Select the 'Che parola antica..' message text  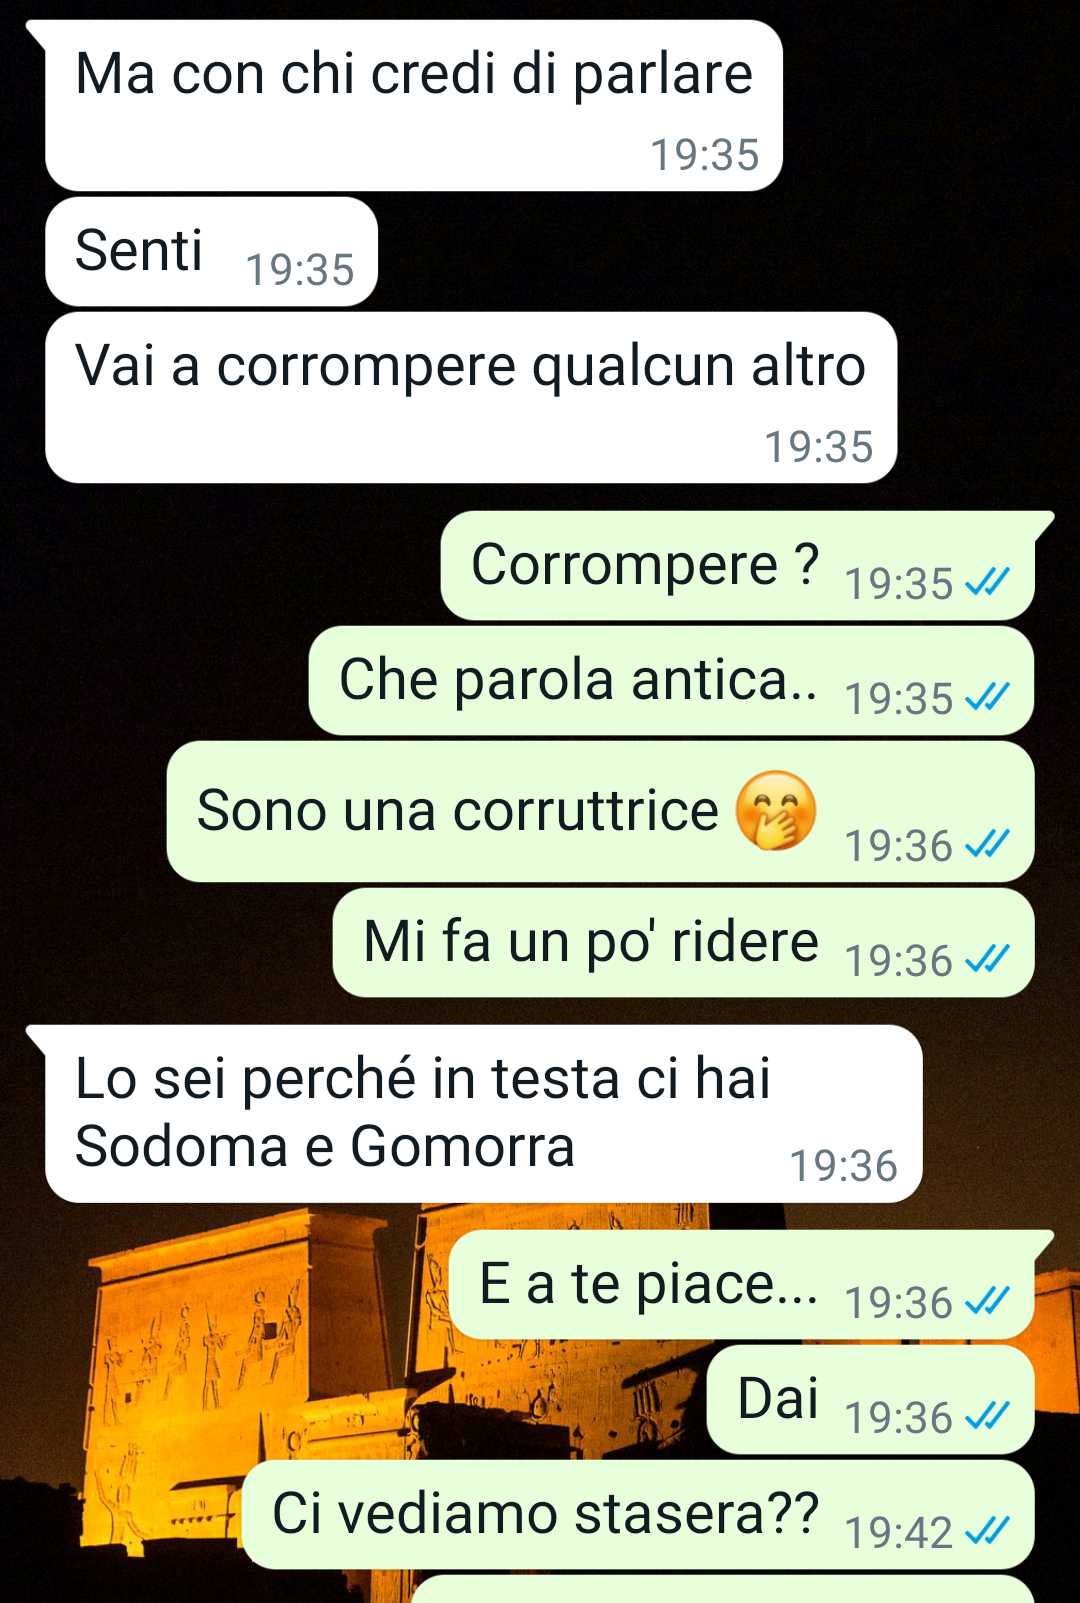click(578, 681)
